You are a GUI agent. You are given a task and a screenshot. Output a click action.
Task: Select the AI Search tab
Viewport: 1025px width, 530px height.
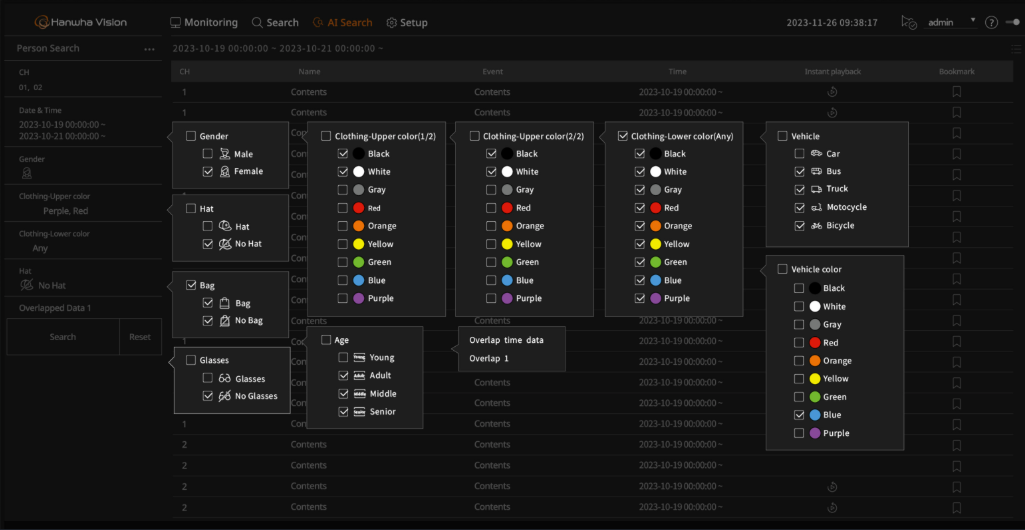coord(343,22)
